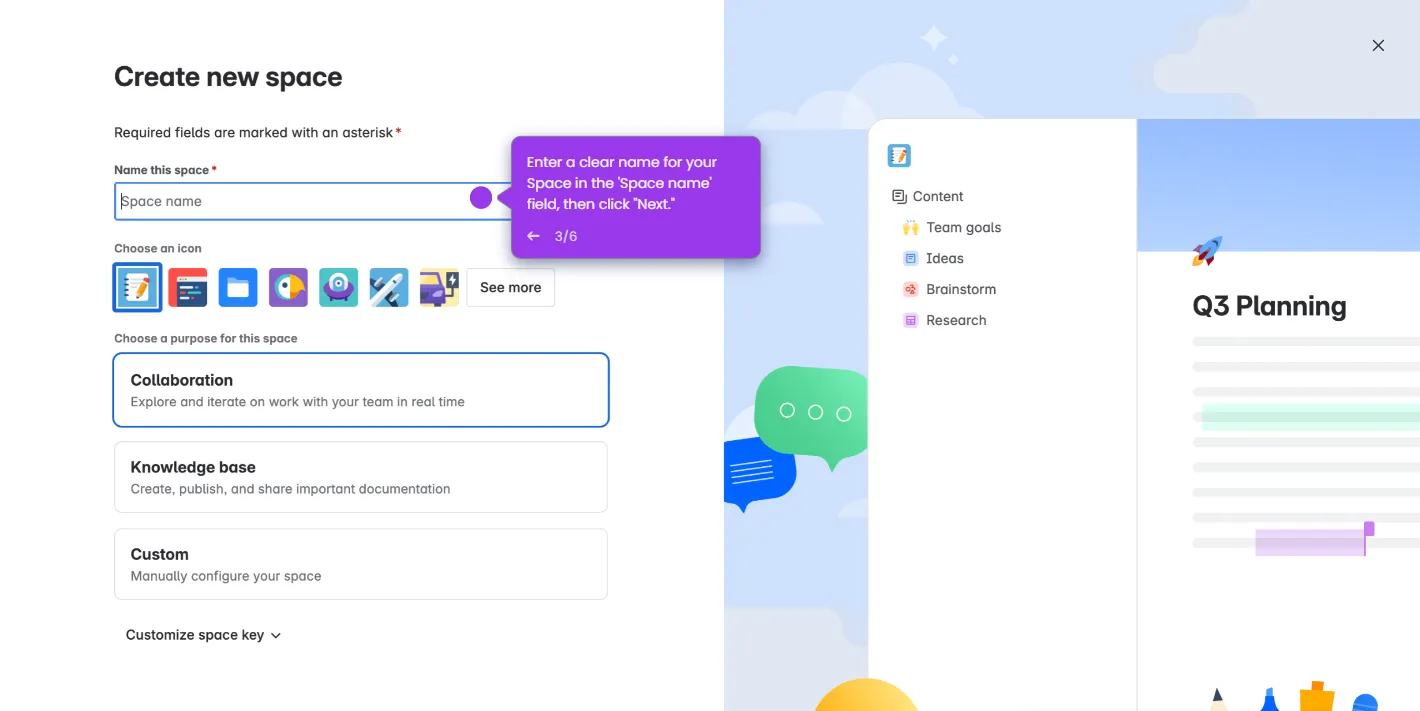Select the parrot space icon

288,288
